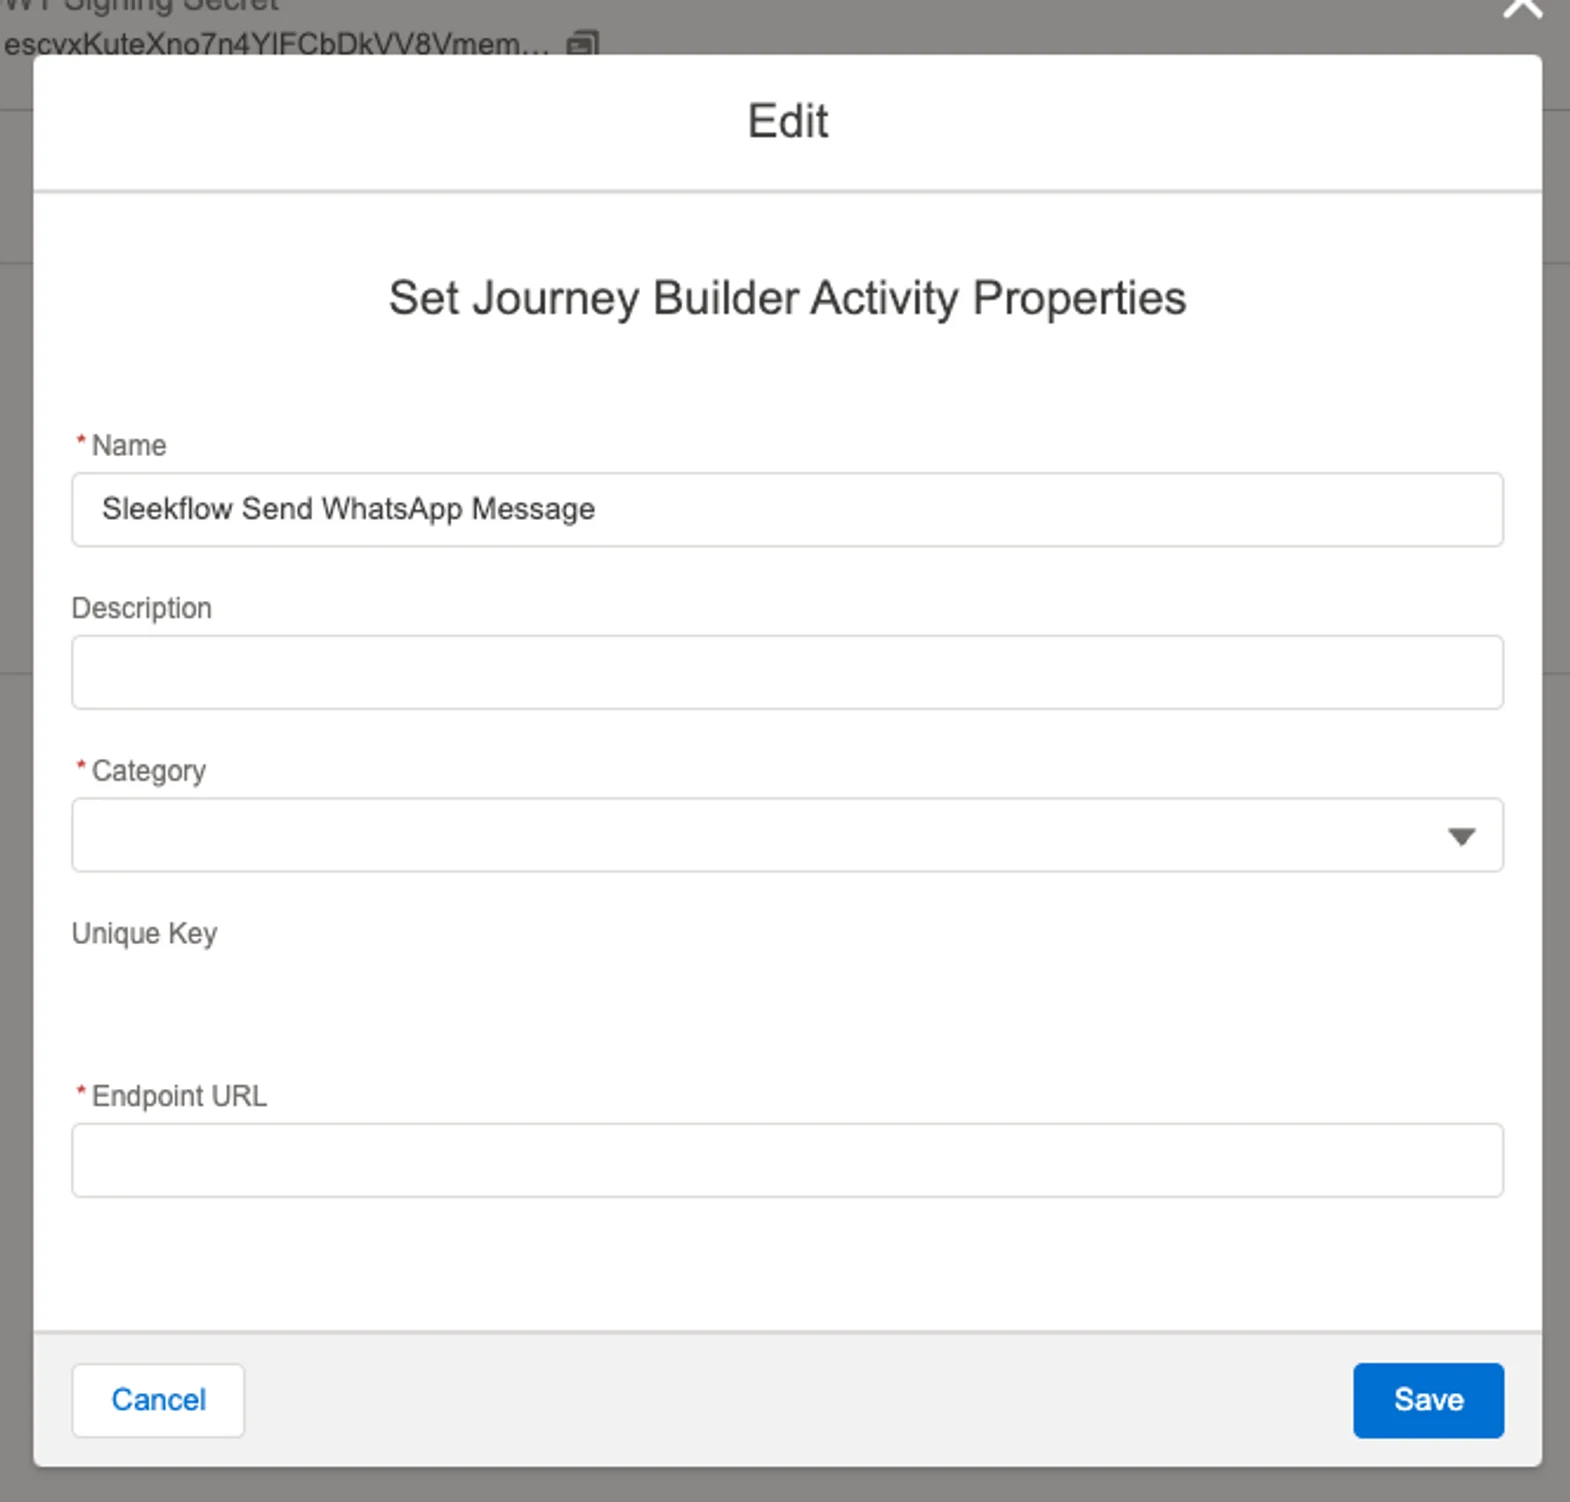
Task: Click the empty Description field
Action: [786, 672]
